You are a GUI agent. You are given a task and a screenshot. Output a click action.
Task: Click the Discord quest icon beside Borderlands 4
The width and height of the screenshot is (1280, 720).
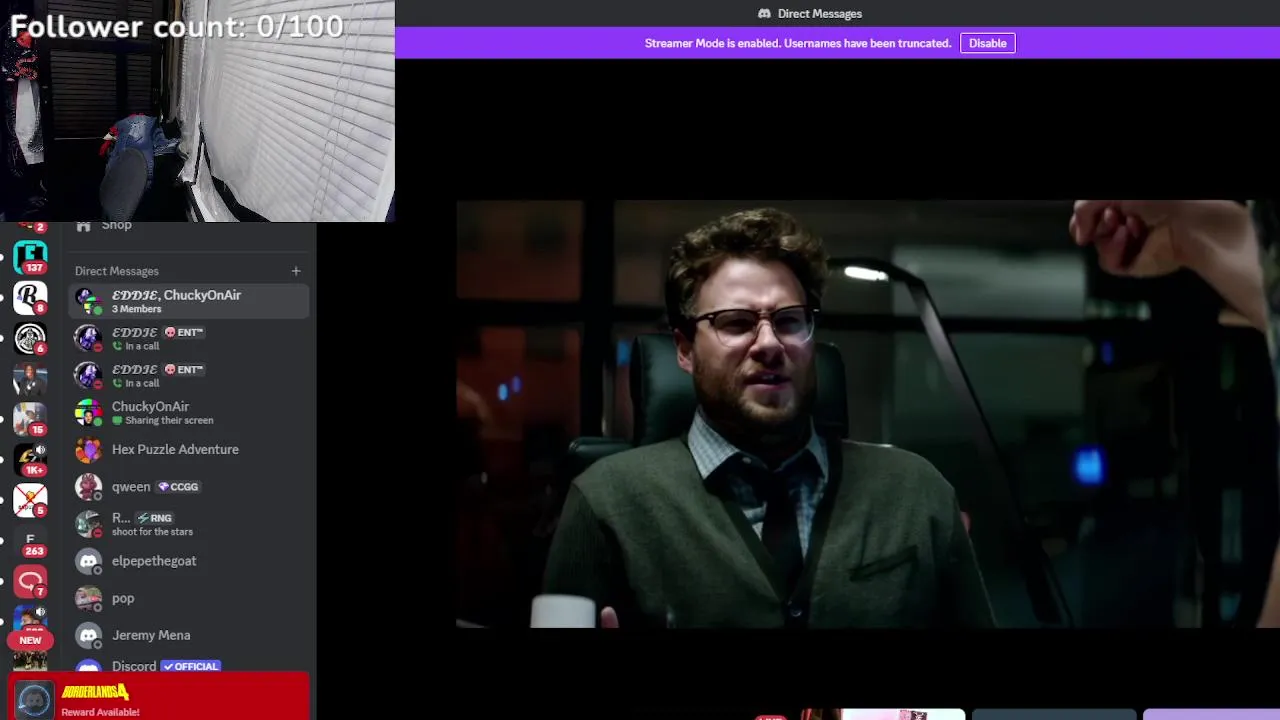[x=34, y=699]
